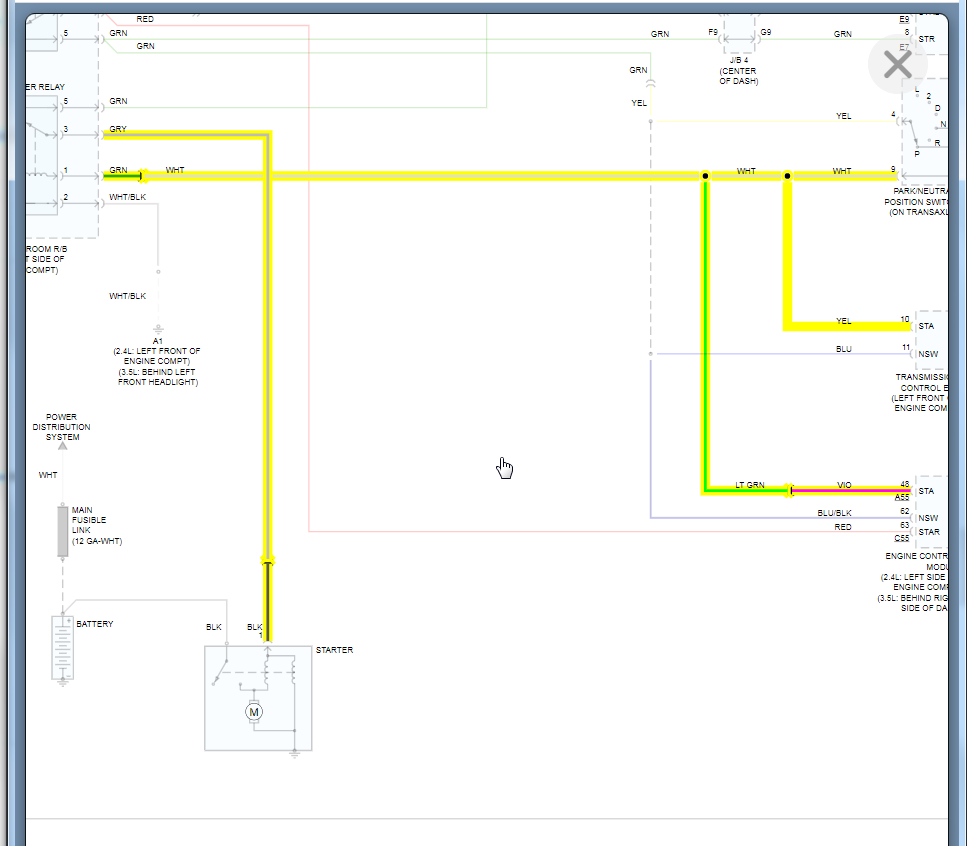Select the GRY wire label at relay pin 3
967x846 pixels.
click(x=118, y=129)
